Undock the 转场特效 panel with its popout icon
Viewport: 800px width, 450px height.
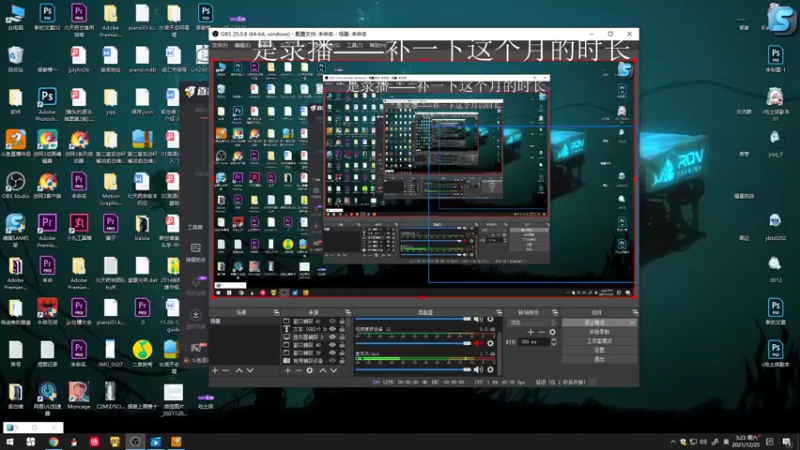pyautogui.click(x=555, y=312)
